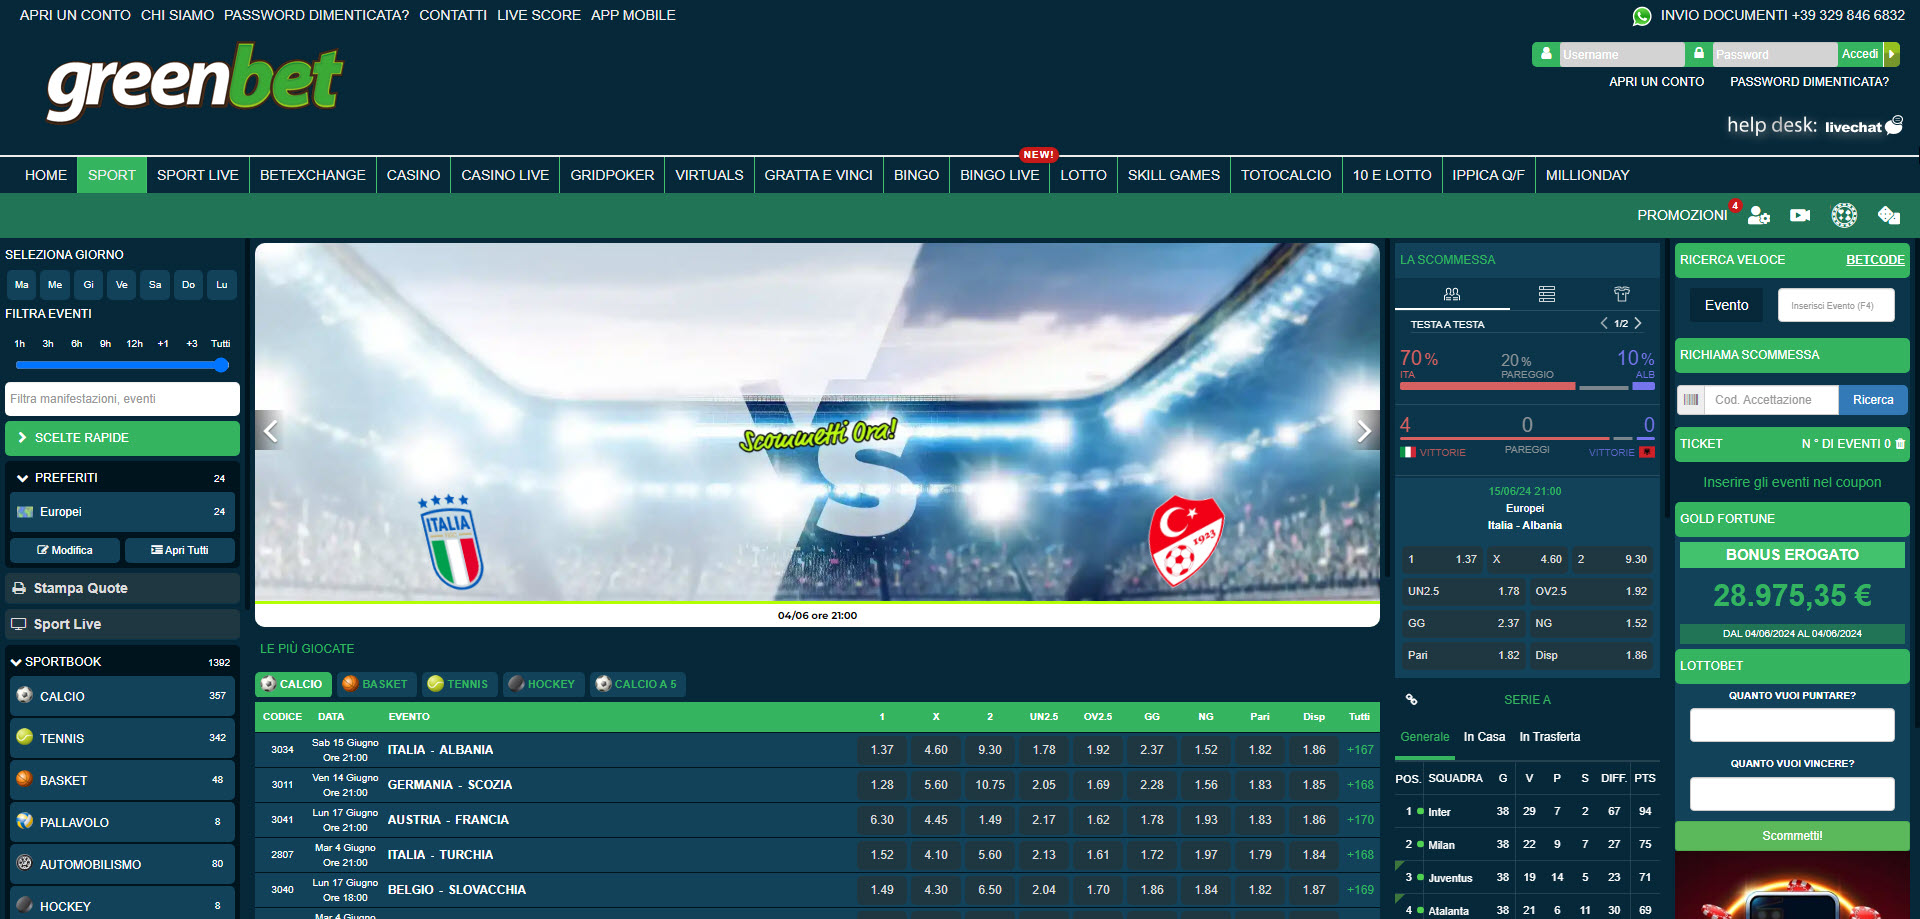Select day Ve in Seleziona Giorno
The image size is (1920, 919).
122,285
